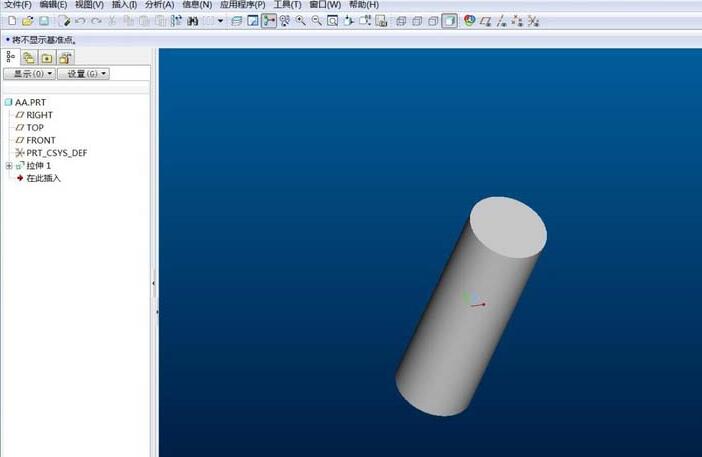Toggle datum points display

pos(517,21)
